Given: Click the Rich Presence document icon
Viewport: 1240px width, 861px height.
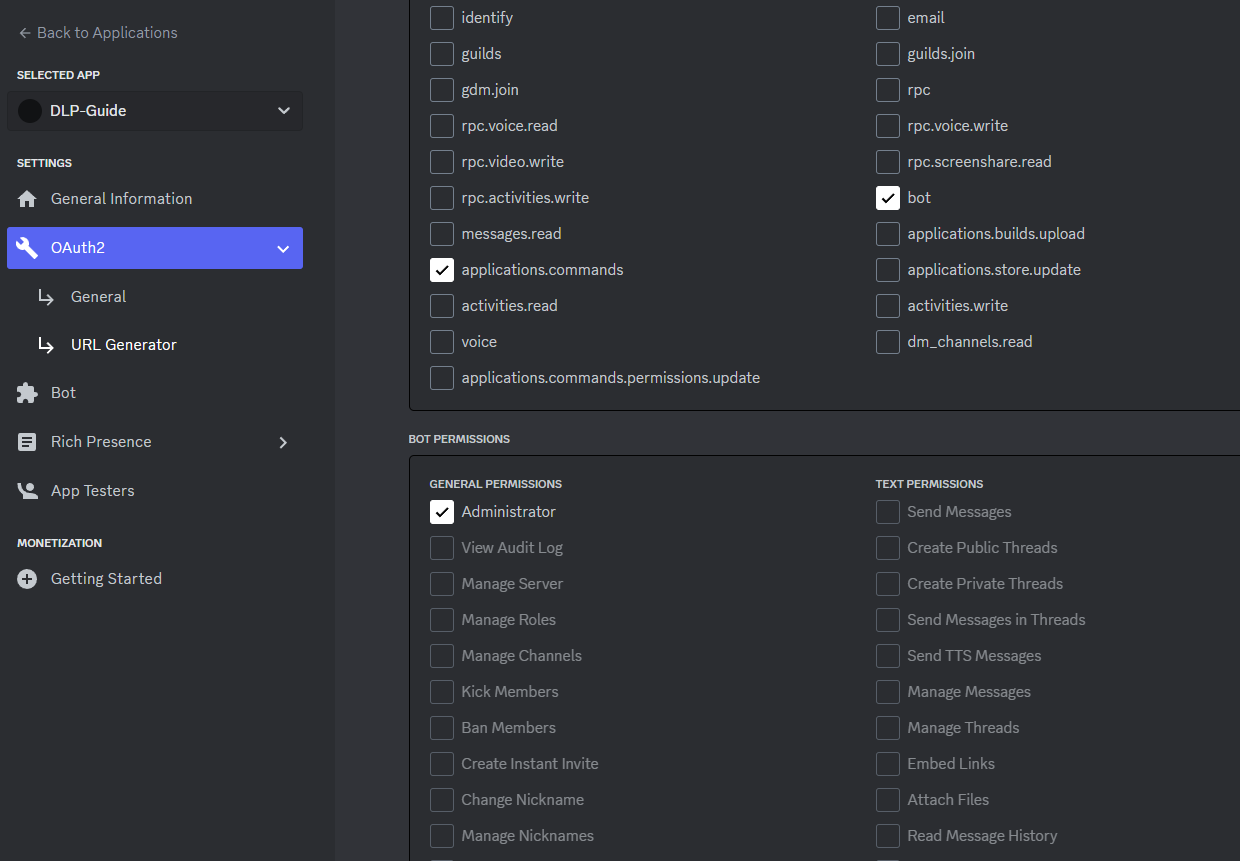Looking at the screenshot, I should tap(27, 442).
